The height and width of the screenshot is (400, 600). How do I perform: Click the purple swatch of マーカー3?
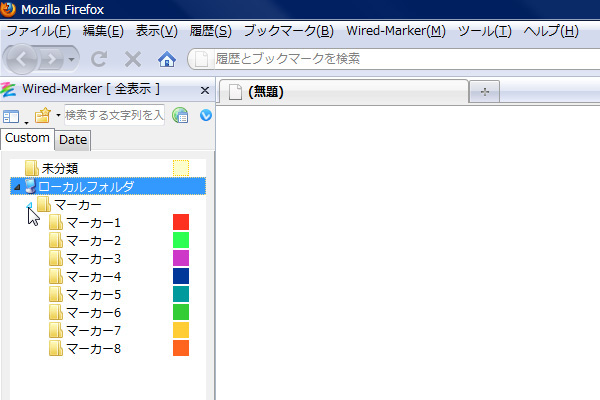(x=181, y=258)
